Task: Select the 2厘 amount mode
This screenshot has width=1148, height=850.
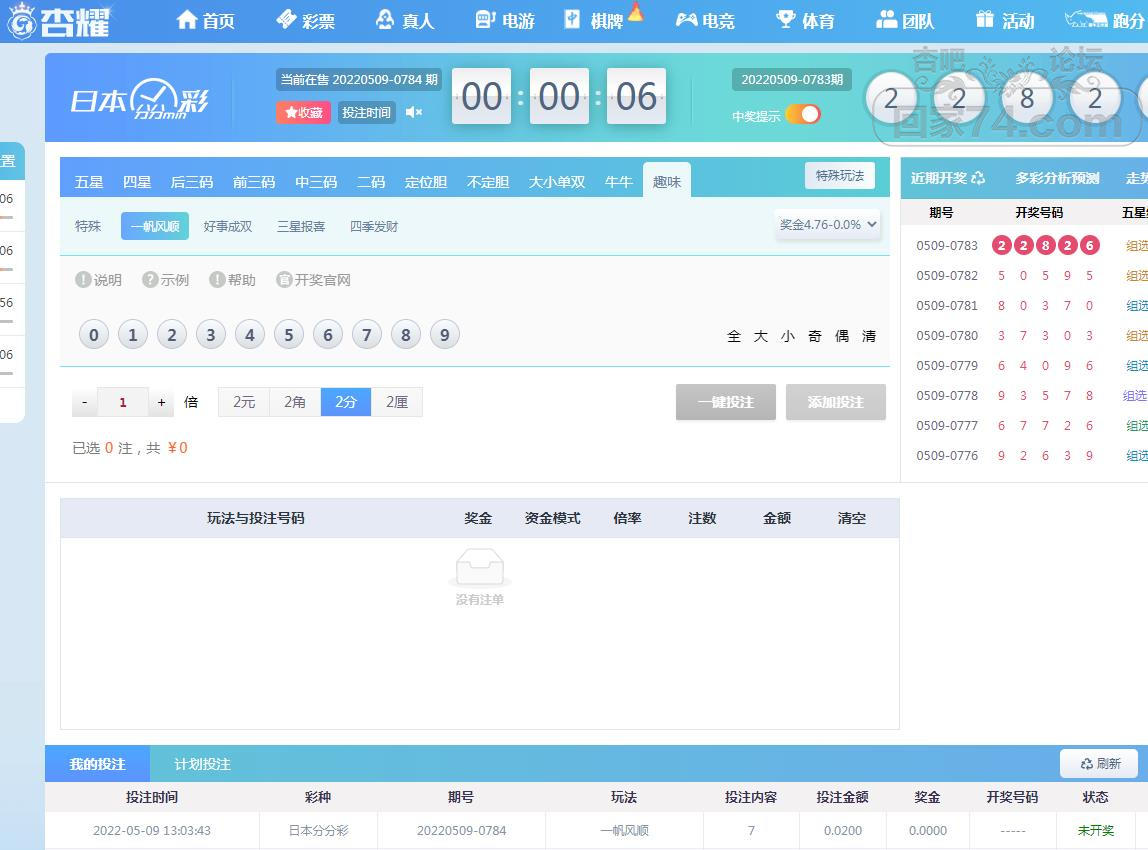Action: click(397, 402)
